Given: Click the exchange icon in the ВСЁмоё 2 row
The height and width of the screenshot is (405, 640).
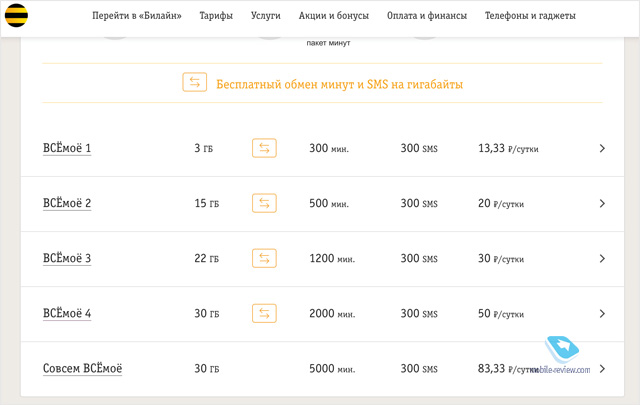Looking at the screenshot, I should pyautogui.click(x=264, y=203).
